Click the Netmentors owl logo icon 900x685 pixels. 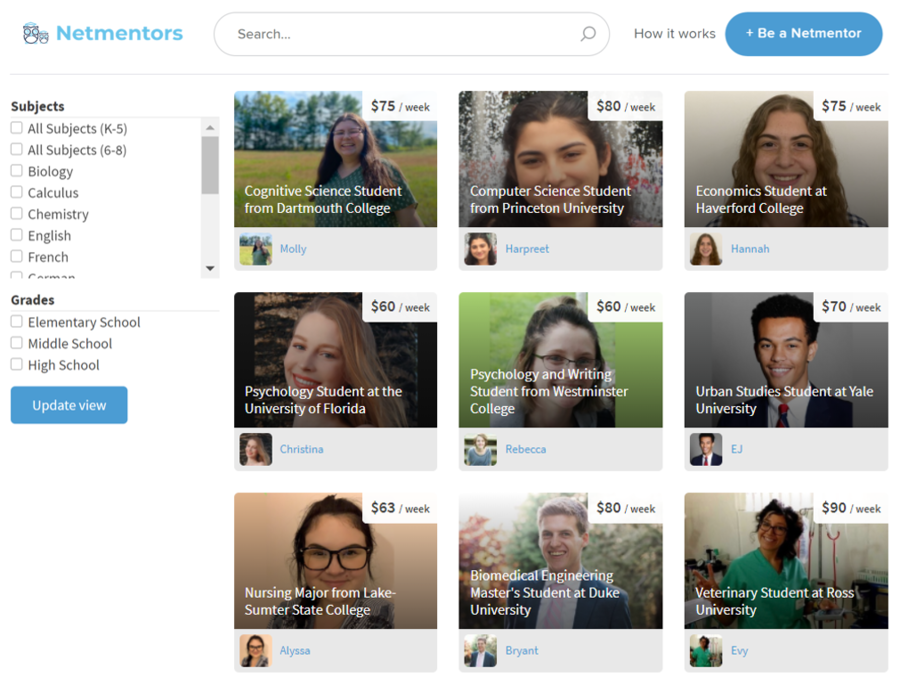pos(35,34)
